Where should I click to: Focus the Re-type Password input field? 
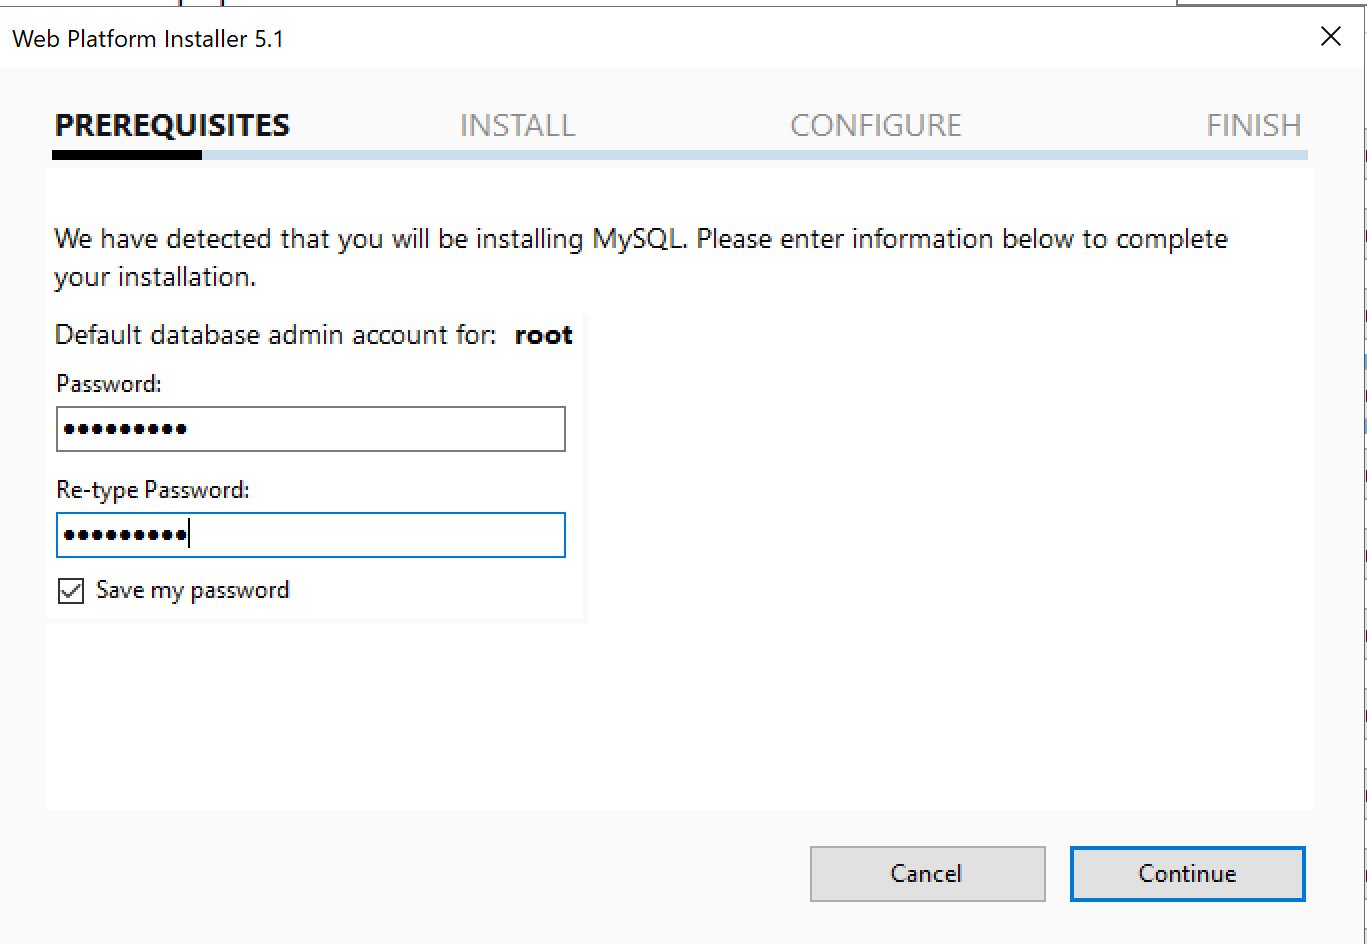[311, 535]
